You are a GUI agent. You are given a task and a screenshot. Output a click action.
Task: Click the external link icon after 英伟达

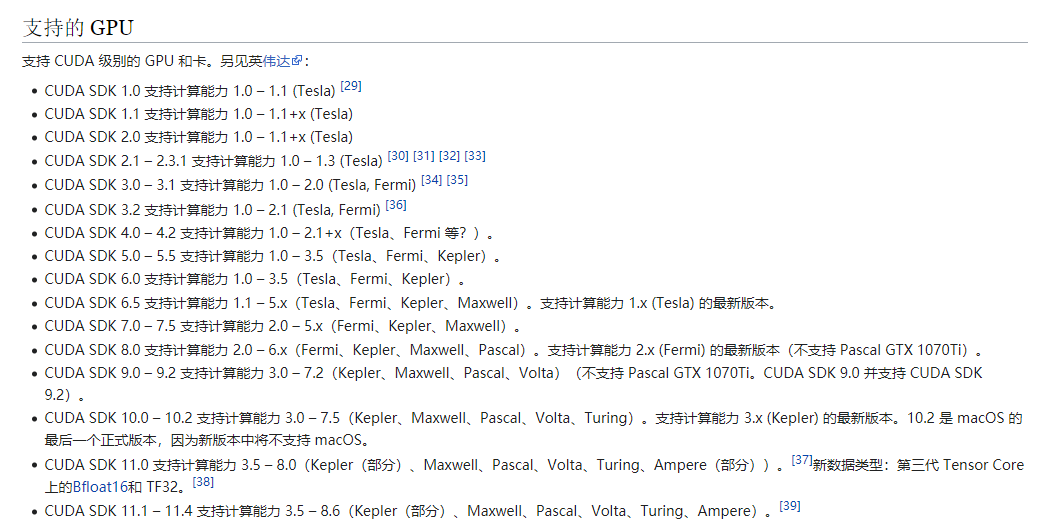click(x=297, y=61)
